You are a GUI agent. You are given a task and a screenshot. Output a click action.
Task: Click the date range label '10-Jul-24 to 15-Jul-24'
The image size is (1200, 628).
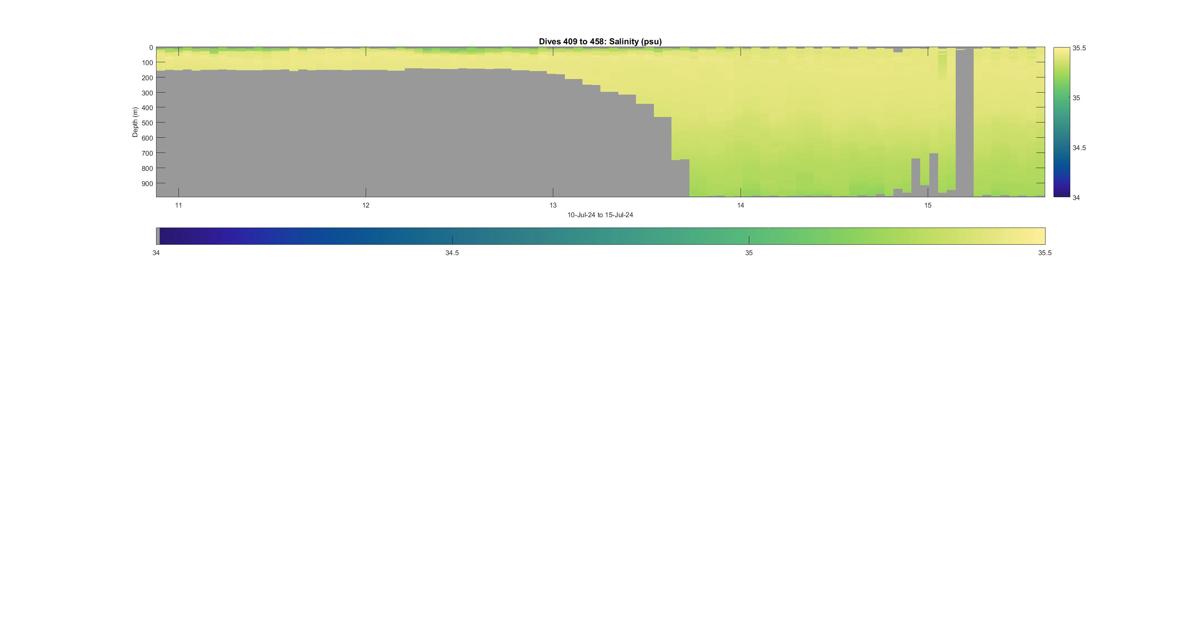coord(600,215)
